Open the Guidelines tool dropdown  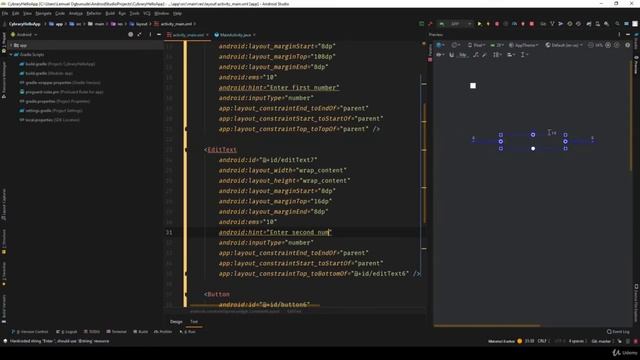pos(524,55)
